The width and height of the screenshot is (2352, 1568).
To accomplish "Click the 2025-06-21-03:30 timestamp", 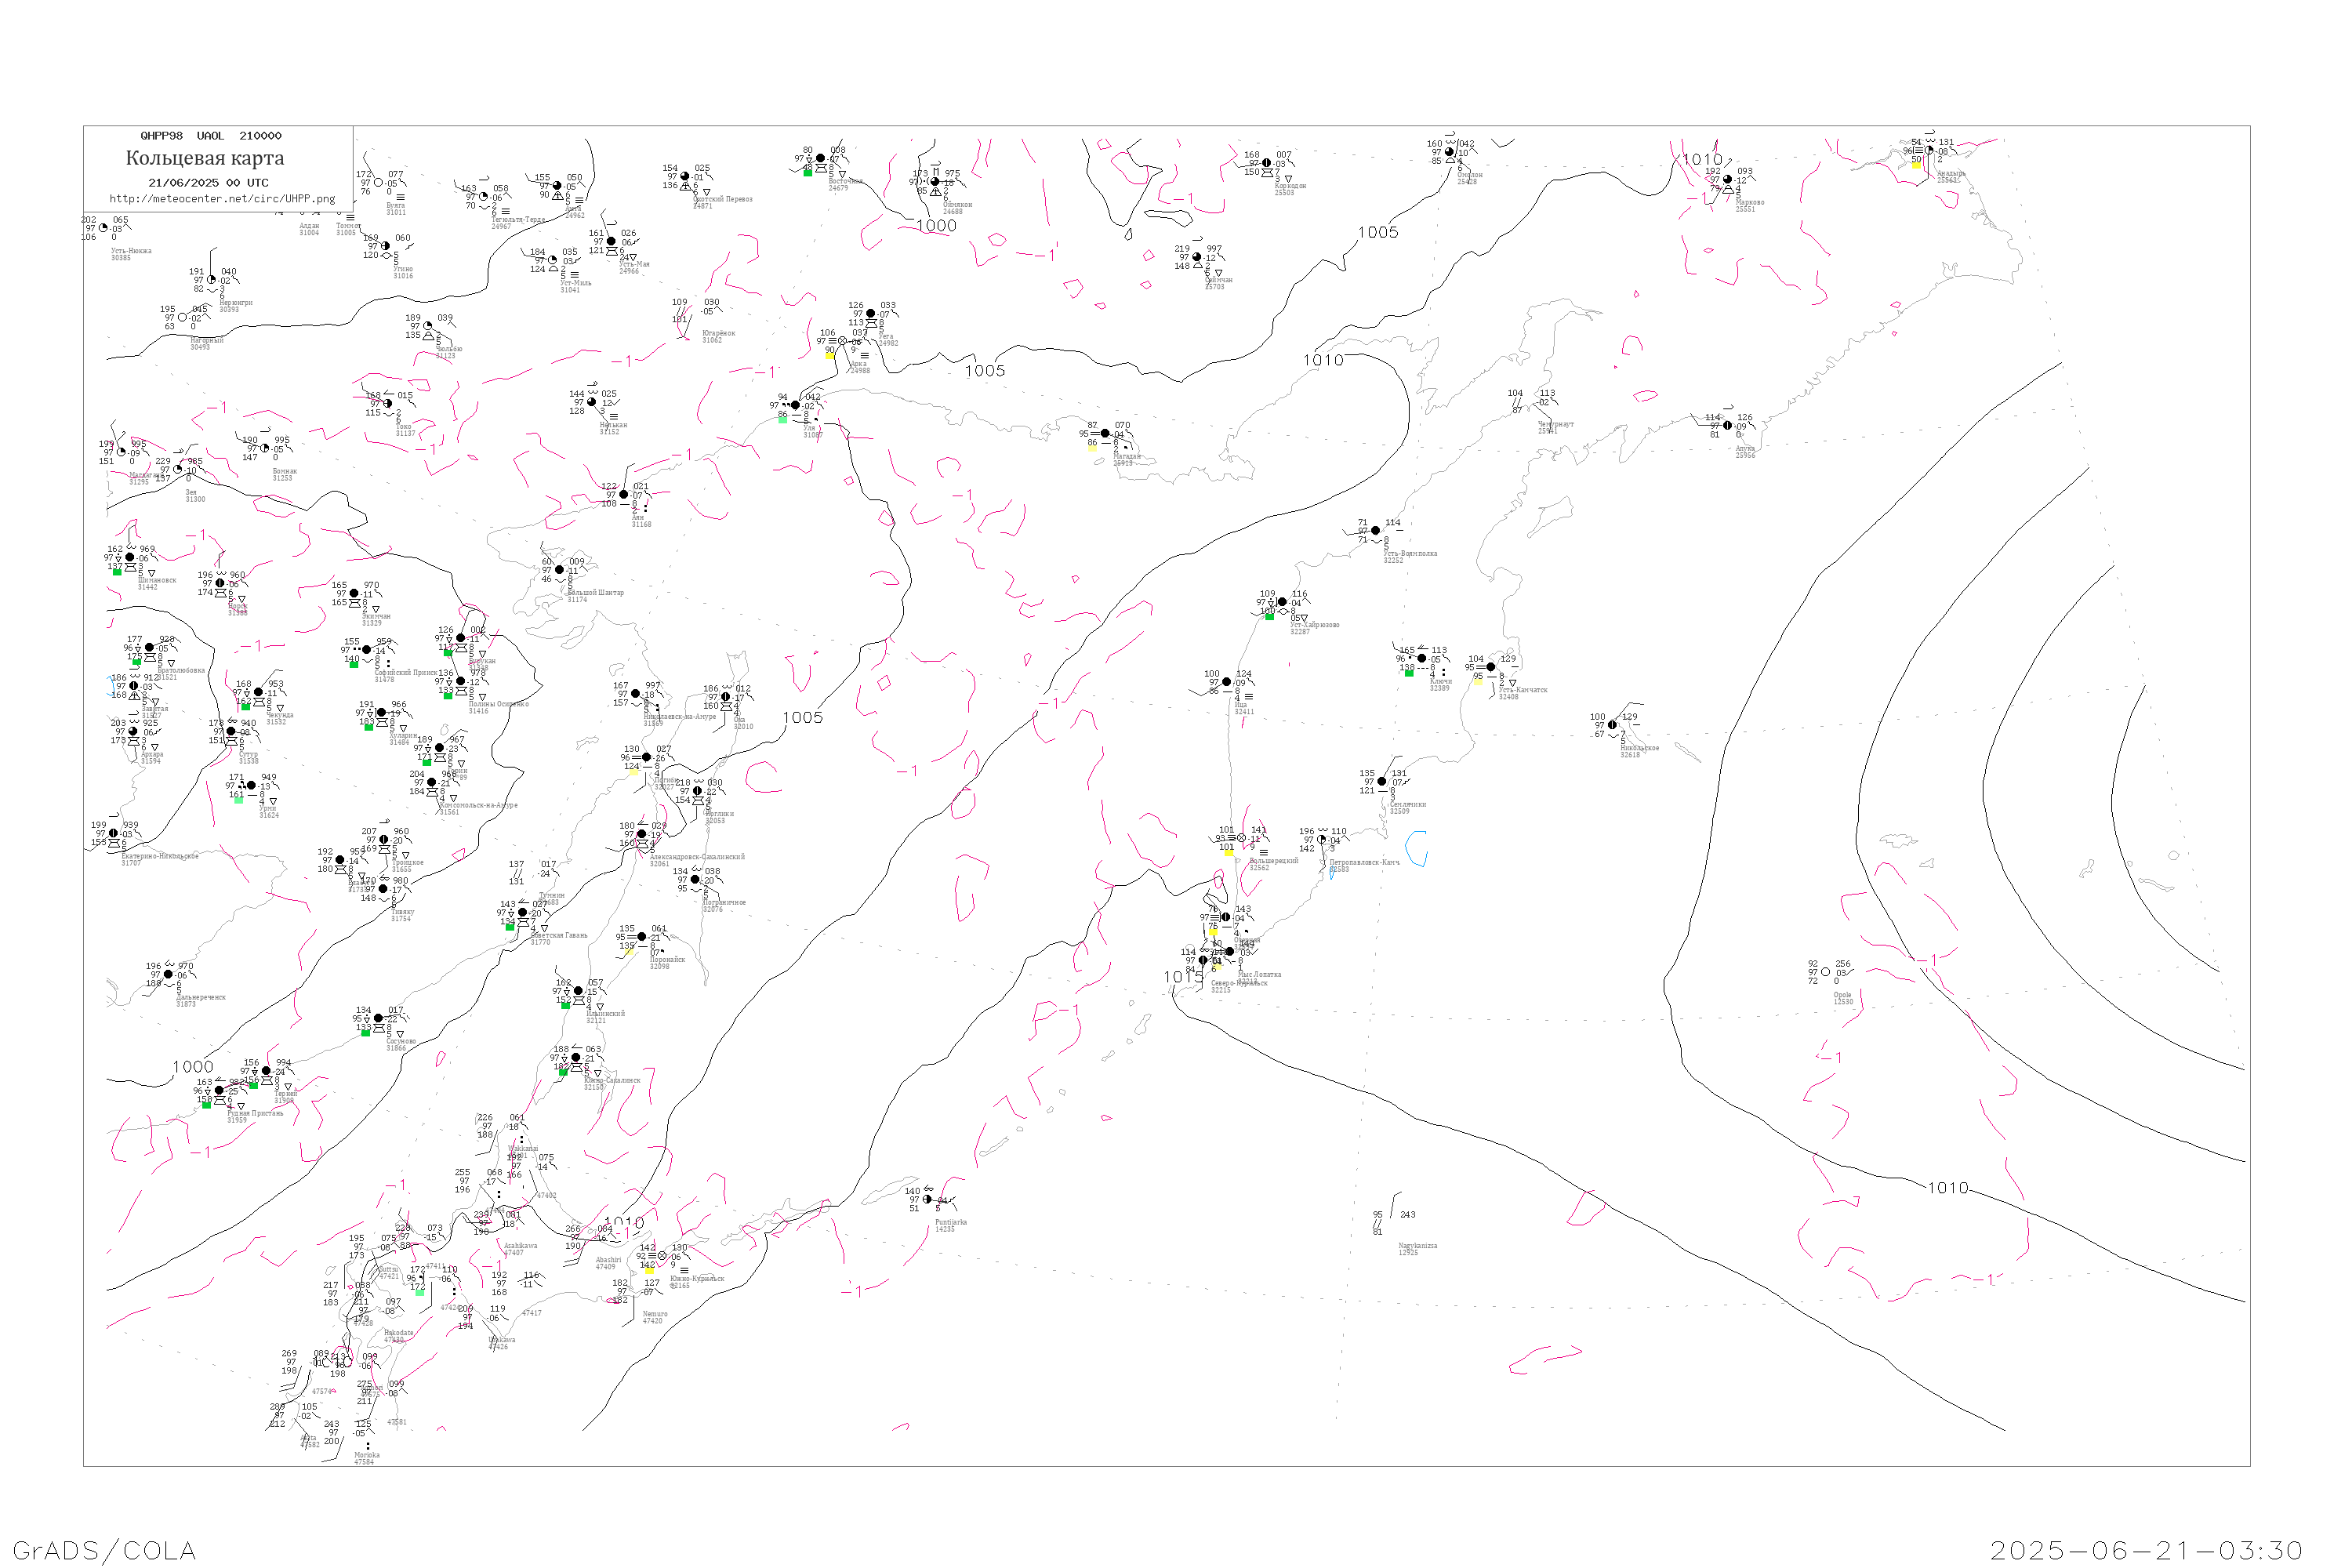I will click(2147, 1550).
